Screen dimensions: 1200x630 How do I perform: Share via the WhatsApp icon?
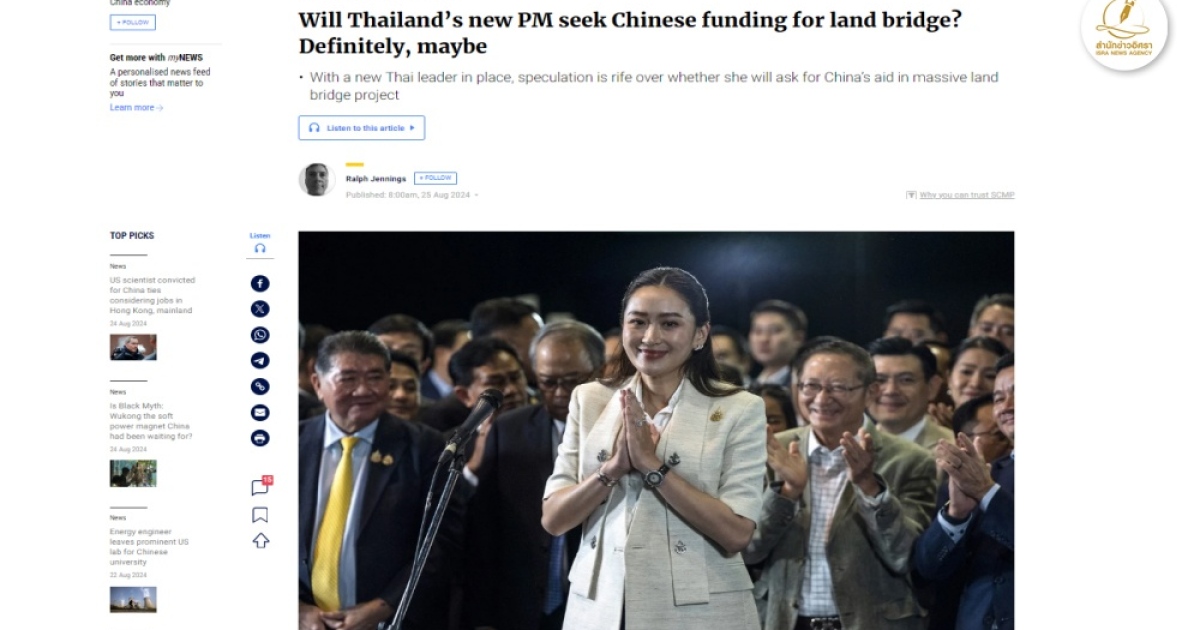260,335
